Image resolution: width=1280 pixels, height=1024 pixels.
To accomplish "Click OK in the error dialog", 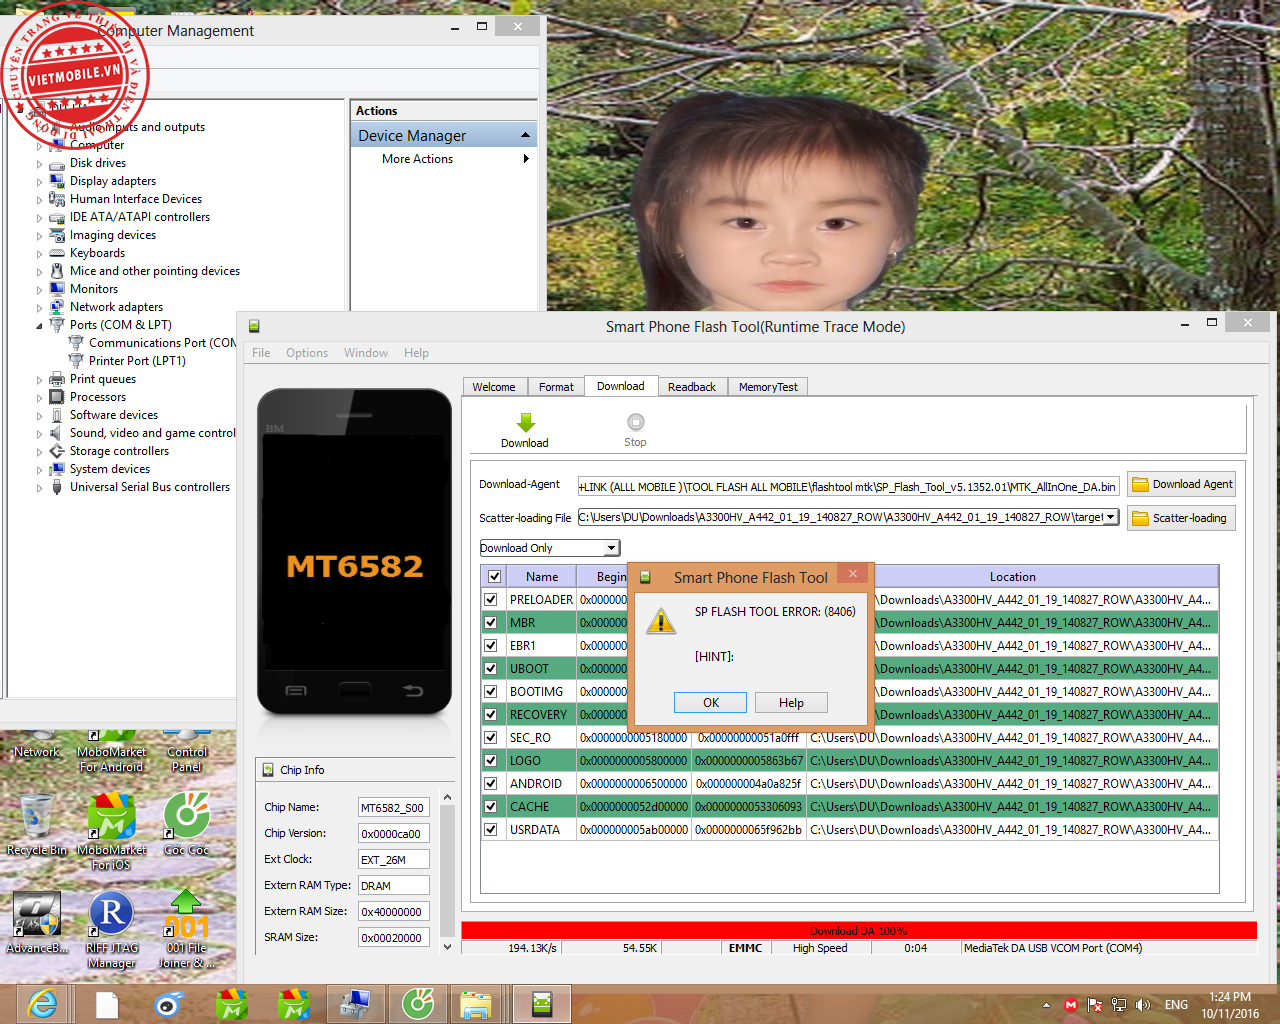I will pyautogui.click(x=711, y=703).
